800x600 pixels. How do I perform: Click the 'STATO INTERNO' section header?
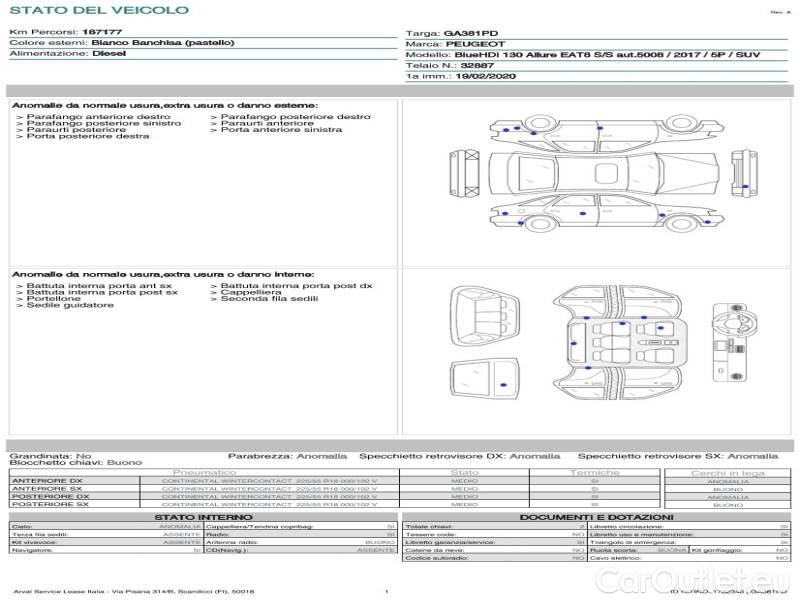(203, 517)
